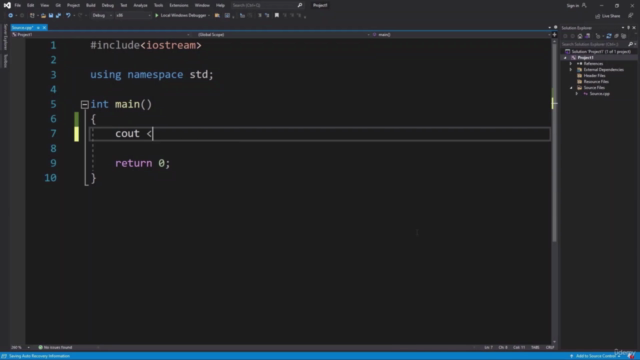The width and height of the screenshot is (640, 360).
Task: Click Sign in link
Action: (x=573, y=5)
